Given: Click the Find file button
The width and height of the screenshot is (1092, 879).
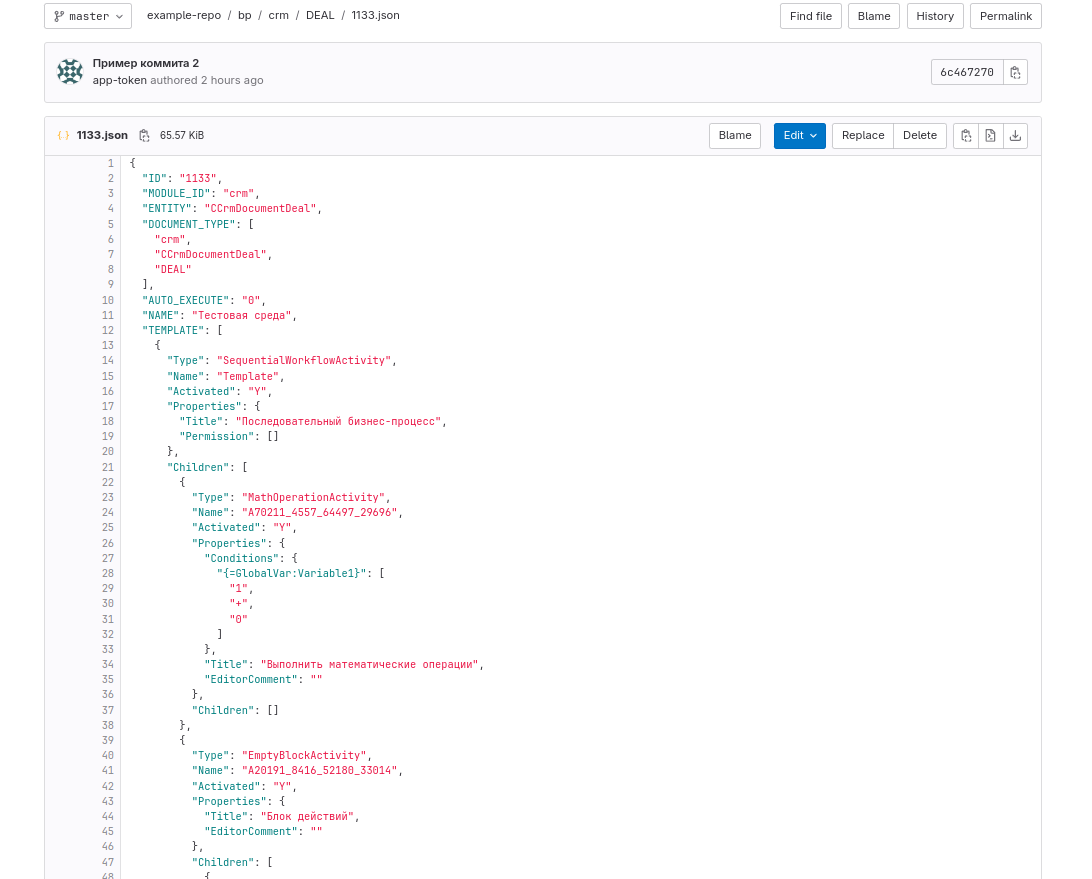Looking at the screenshot, I should click(811, 16).
